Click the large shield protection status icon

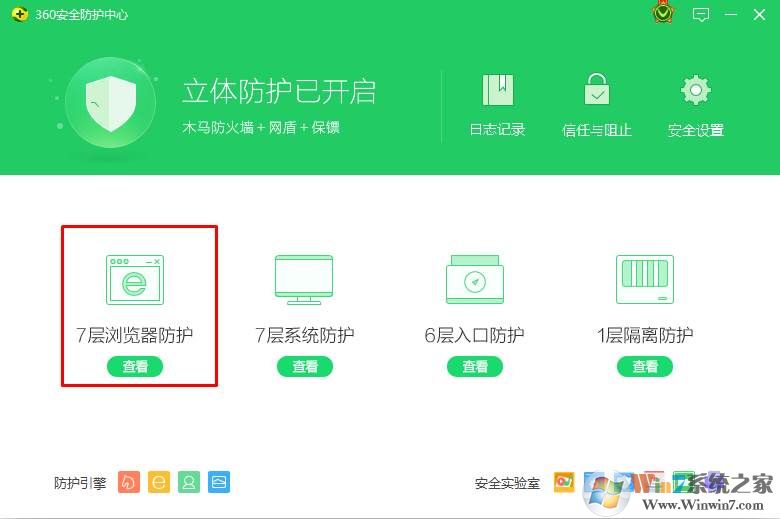click(x=110, y=103)
